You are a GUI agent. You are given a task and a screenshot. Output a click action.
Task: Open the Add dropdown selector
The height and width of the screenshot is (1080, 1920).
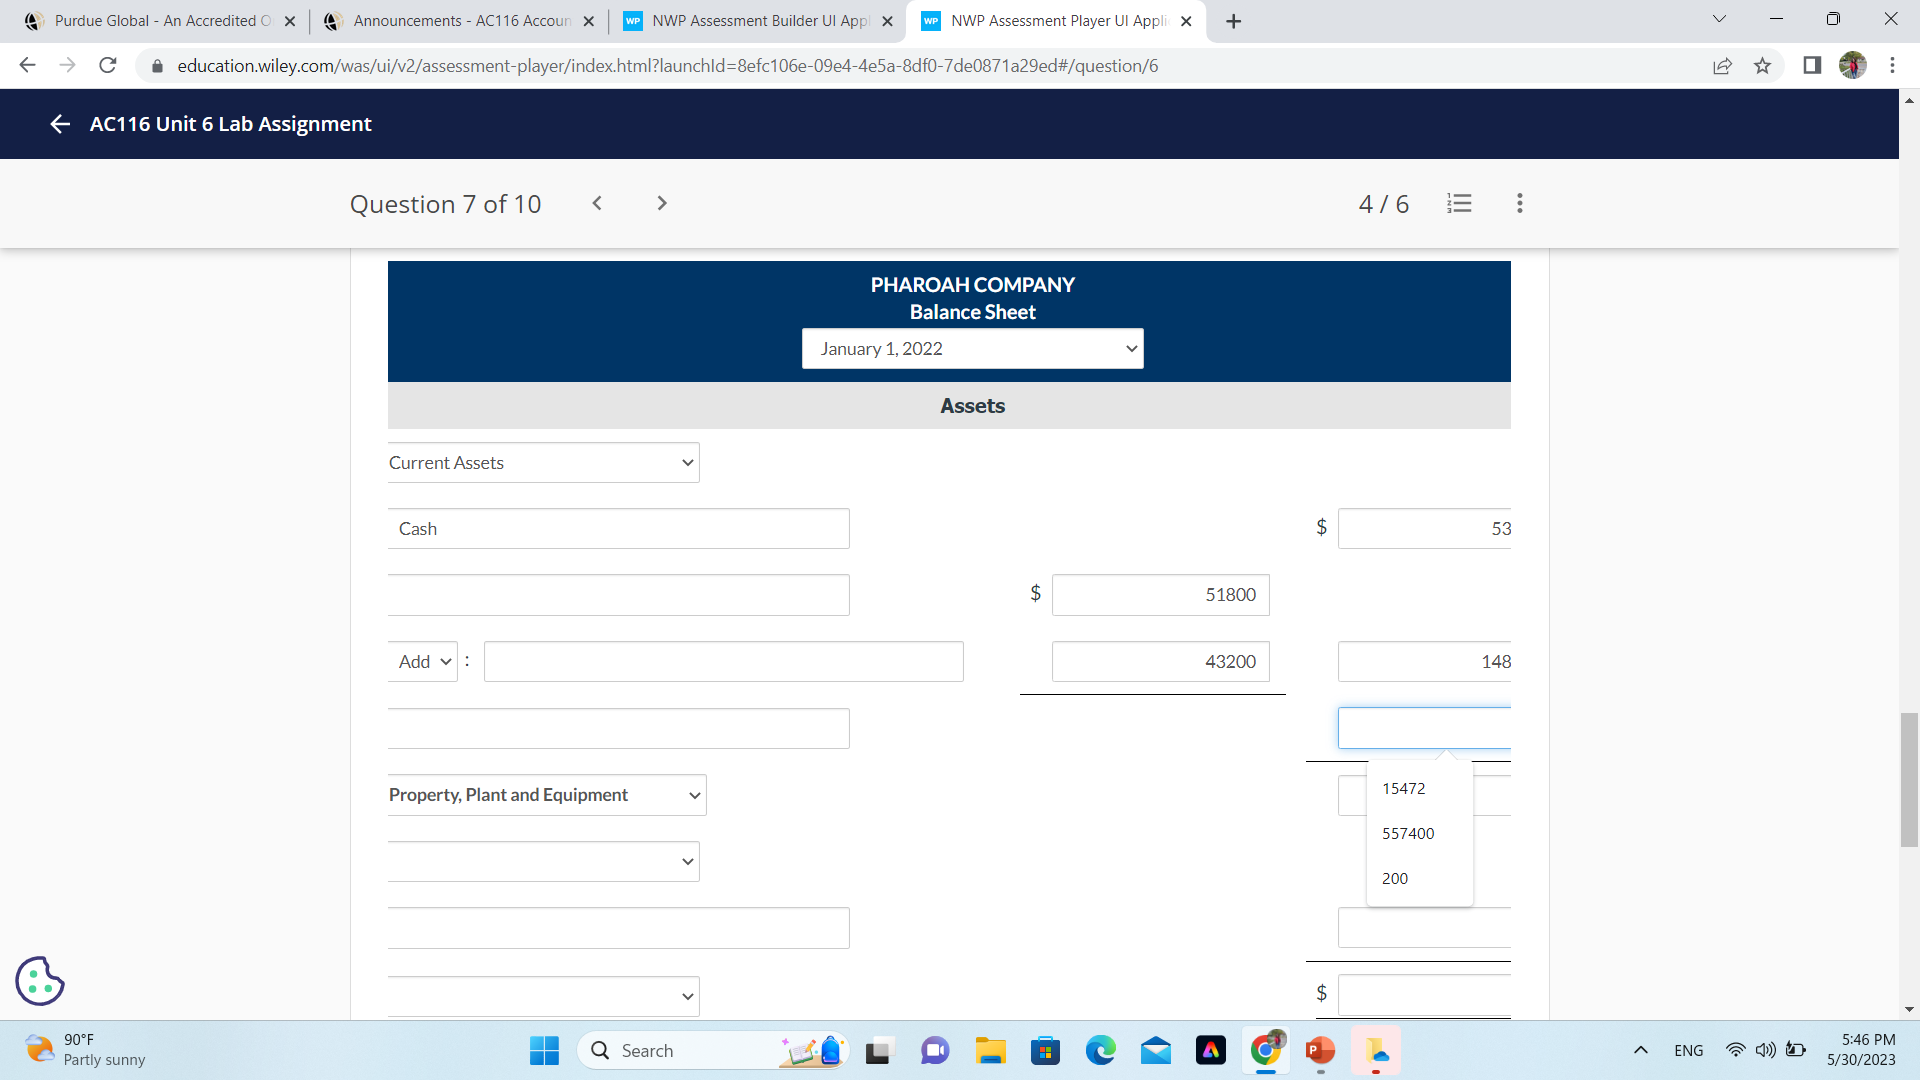[422, 661]
